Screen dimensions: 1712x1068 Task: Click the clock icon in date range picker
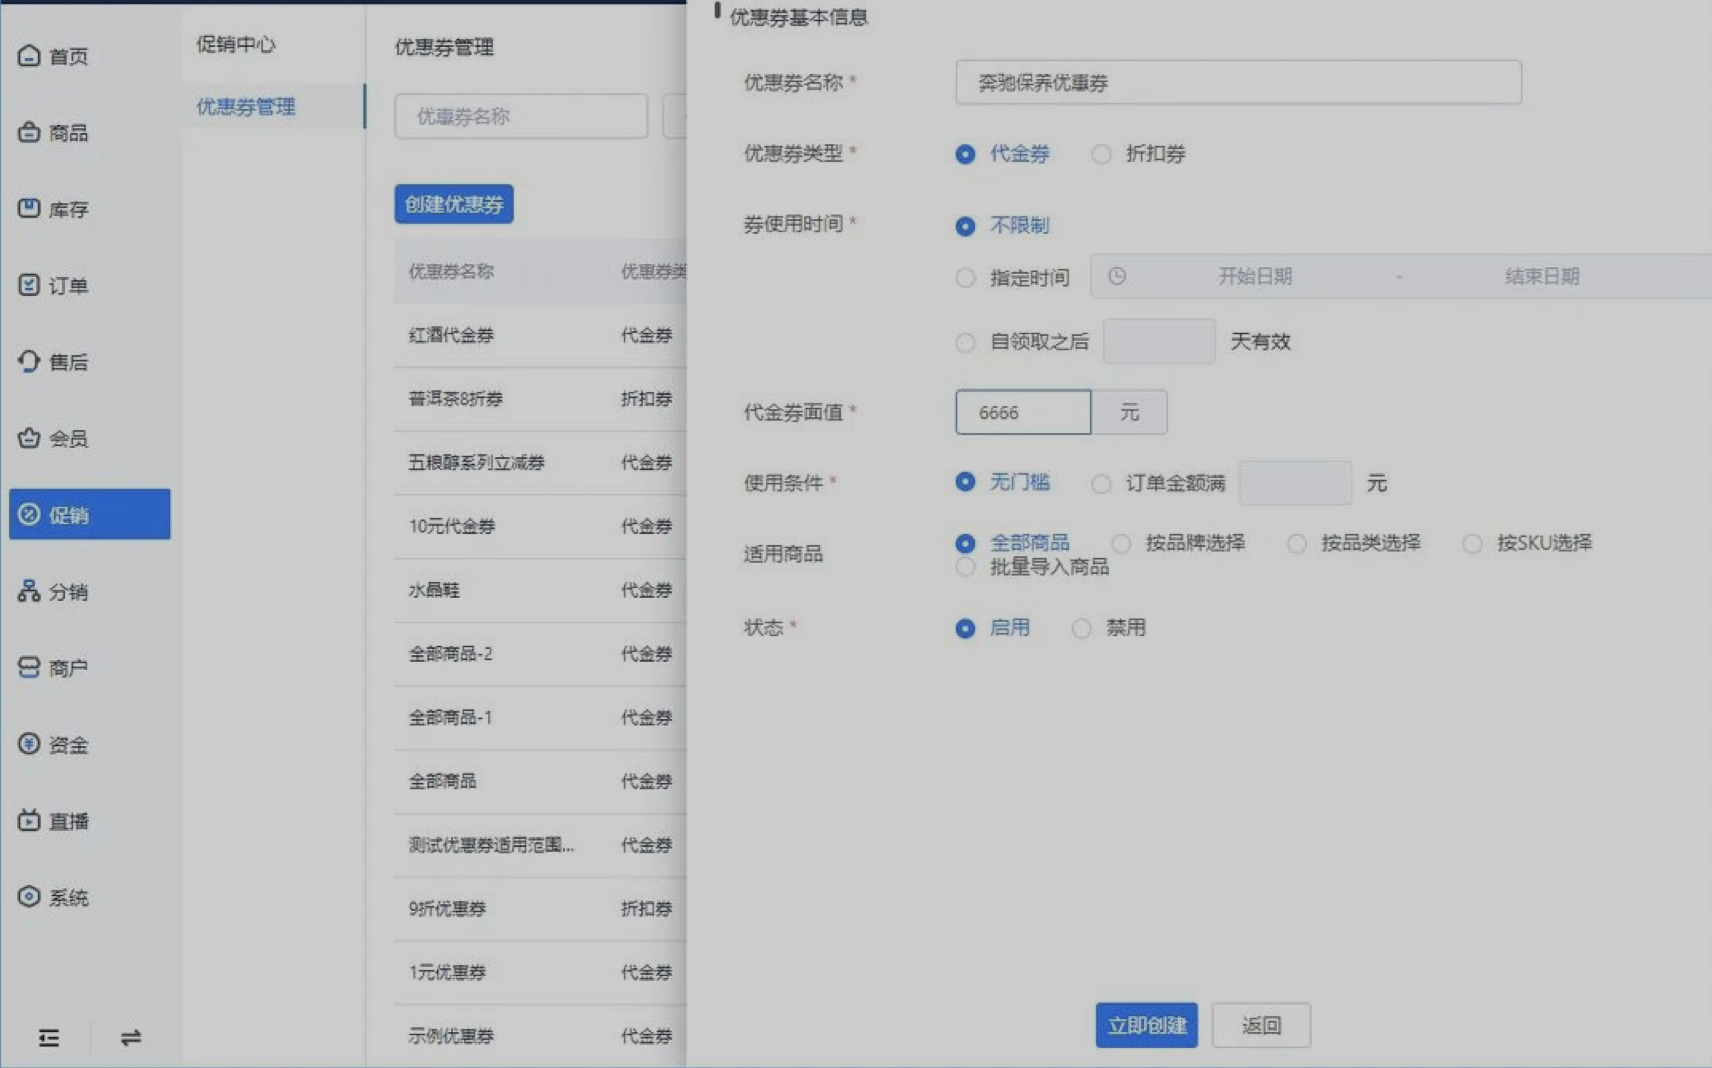1117,276
